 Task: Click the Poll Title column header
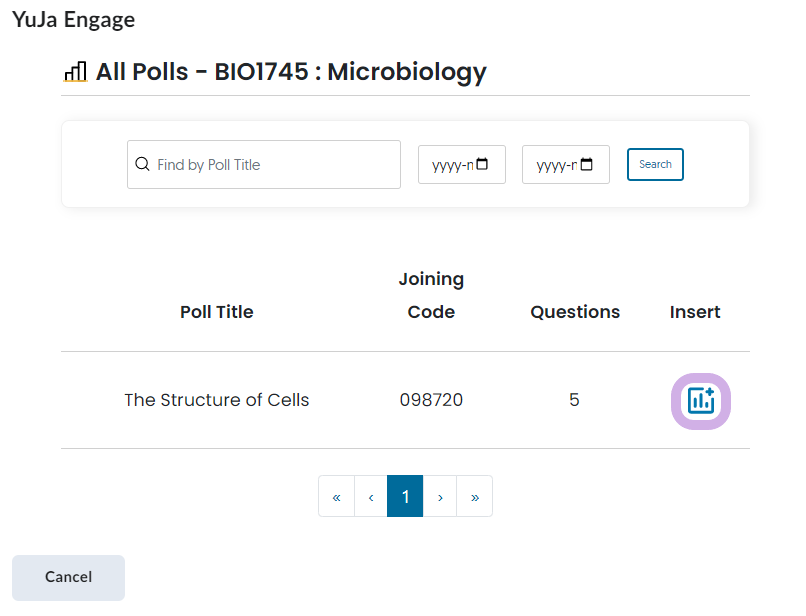[x=216, y=312]
